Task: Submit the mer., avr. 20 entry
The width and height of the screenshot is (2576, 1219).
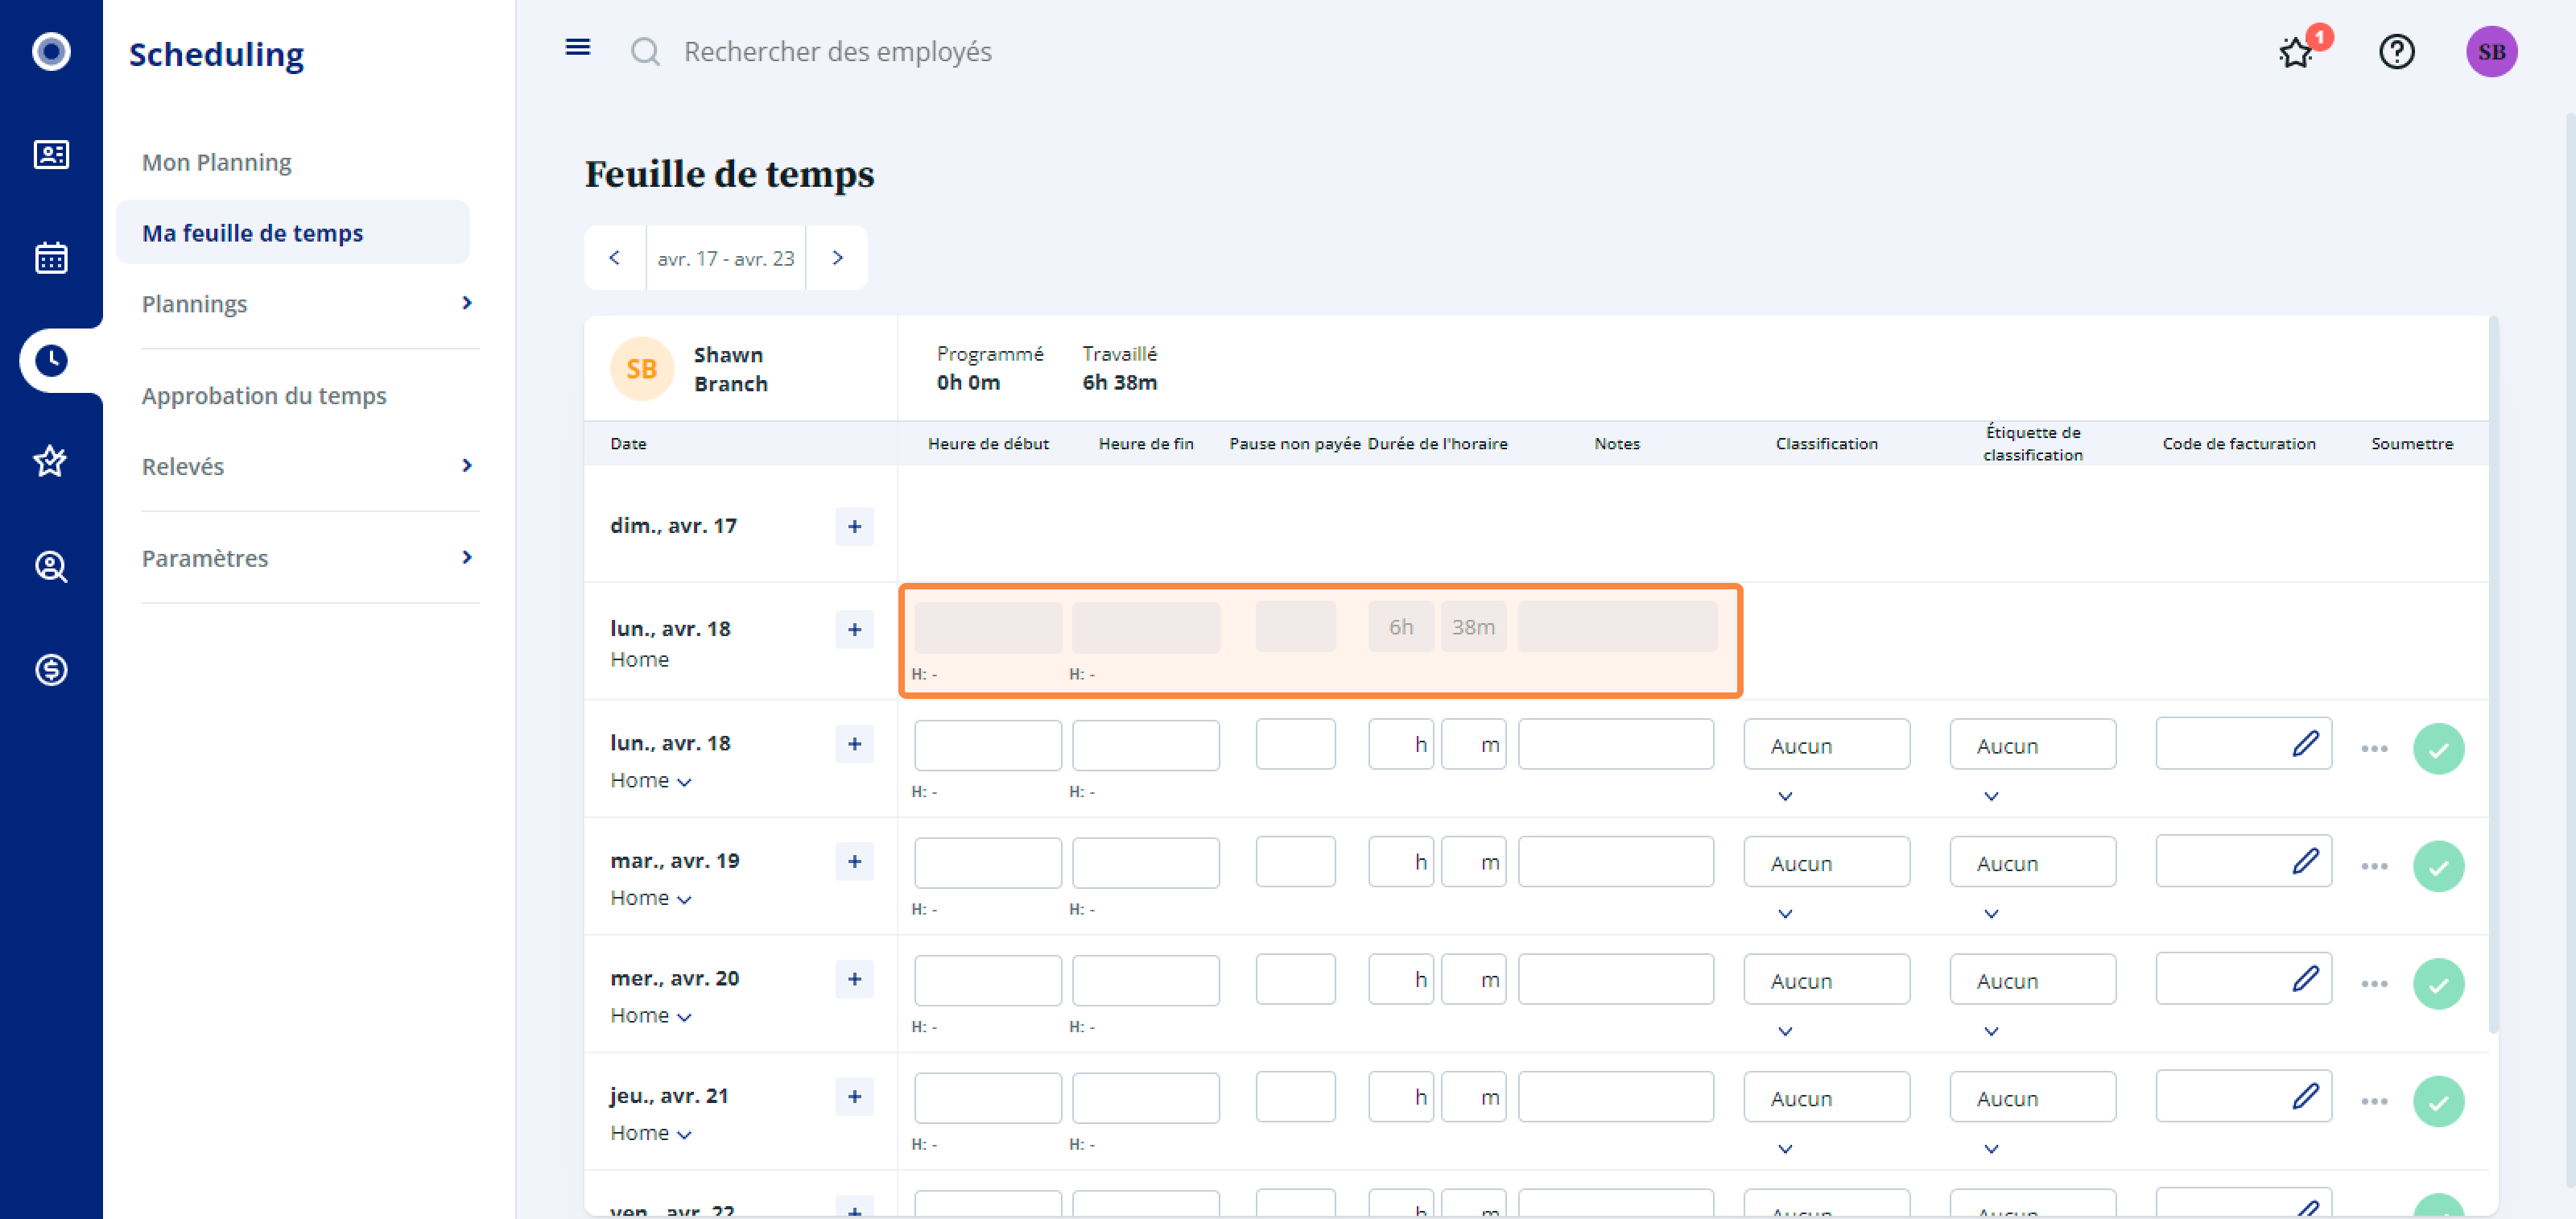Action: [x=2438, y=984]
